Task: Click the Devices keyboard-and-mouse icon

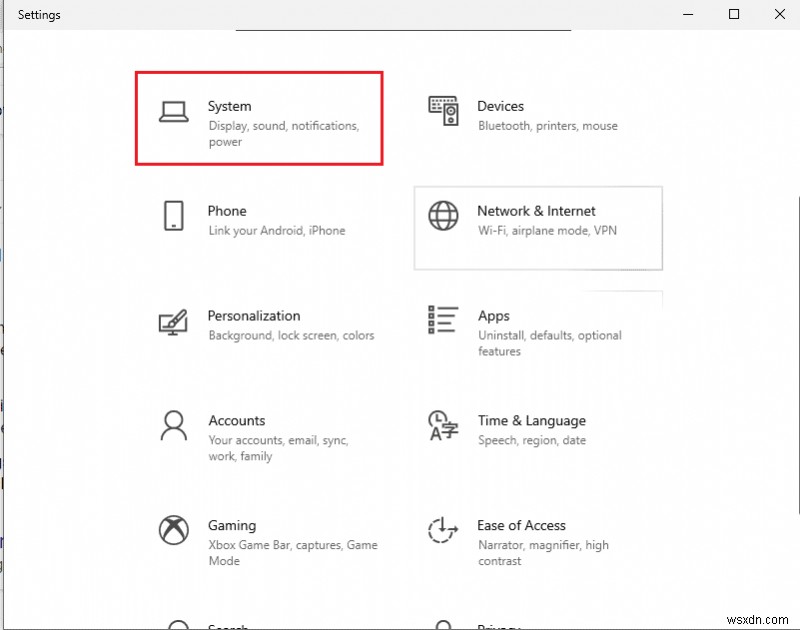Action: coord(443,110)
